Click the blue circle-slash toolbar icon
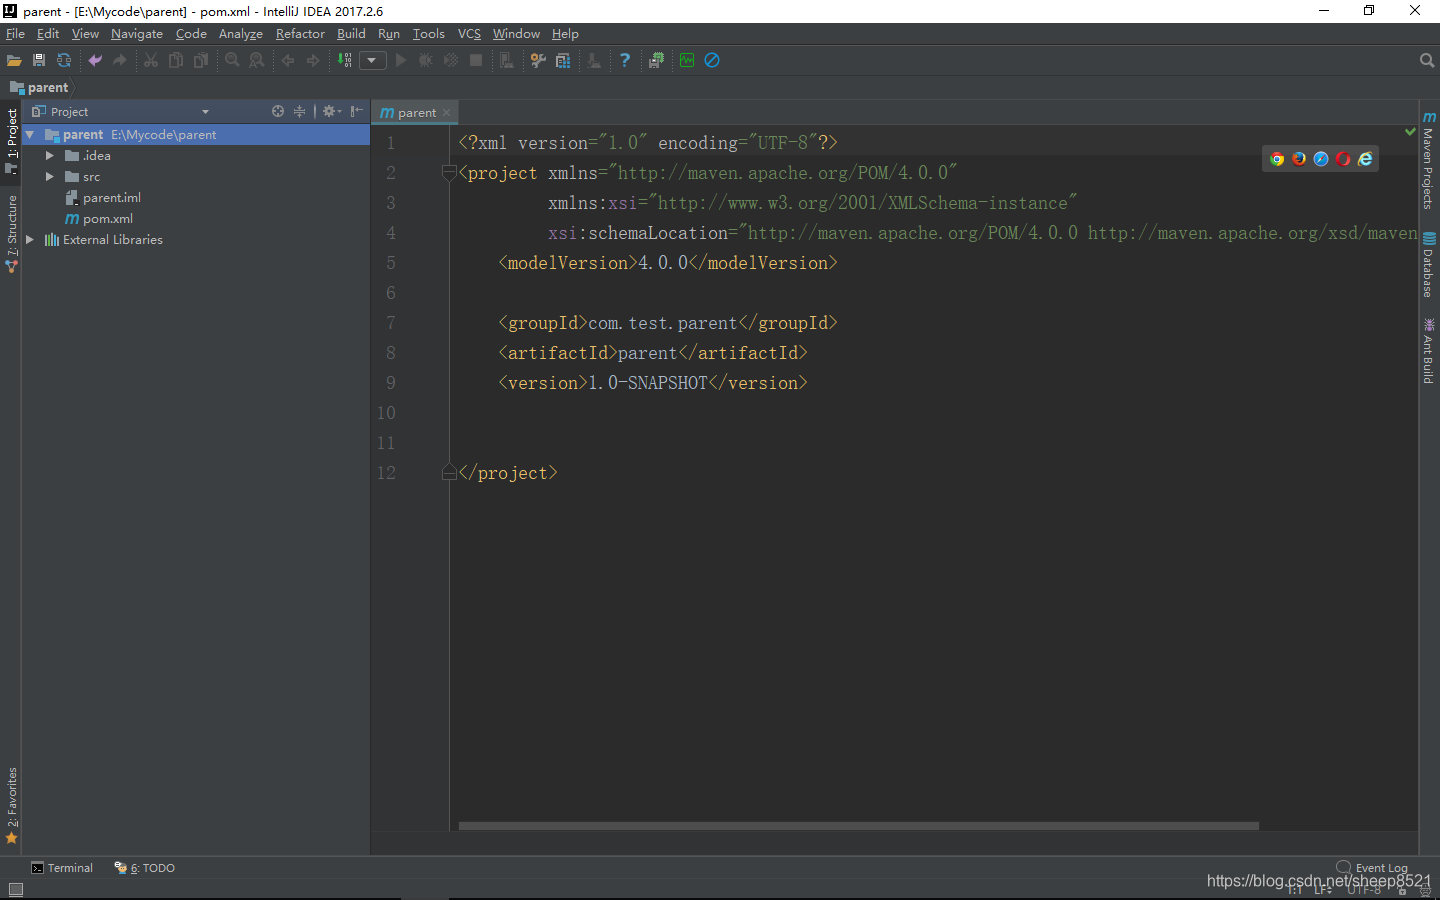The height and width of the screenshot is (900, 1440). tap(712, 60)
